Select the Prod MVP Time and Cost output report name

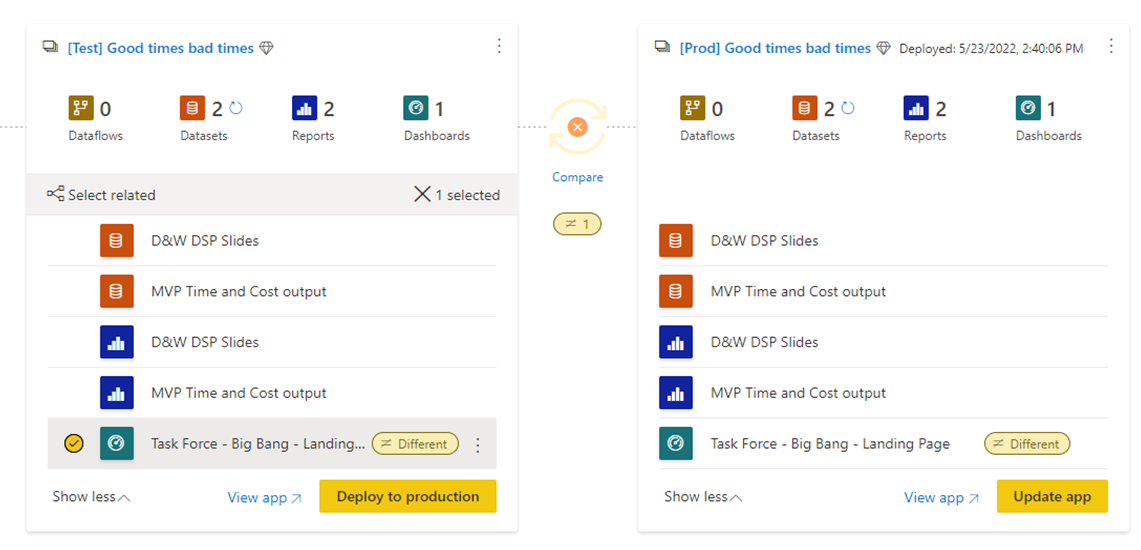[798, 393]
